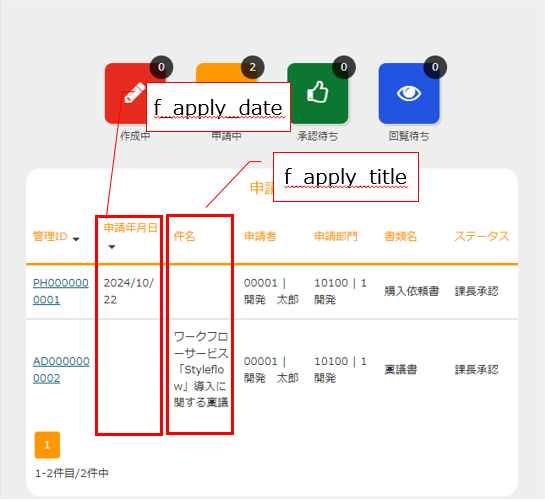Click the f_apply_title annotation box
This screenshot has width=545, height=501.
tap(346, 177)
